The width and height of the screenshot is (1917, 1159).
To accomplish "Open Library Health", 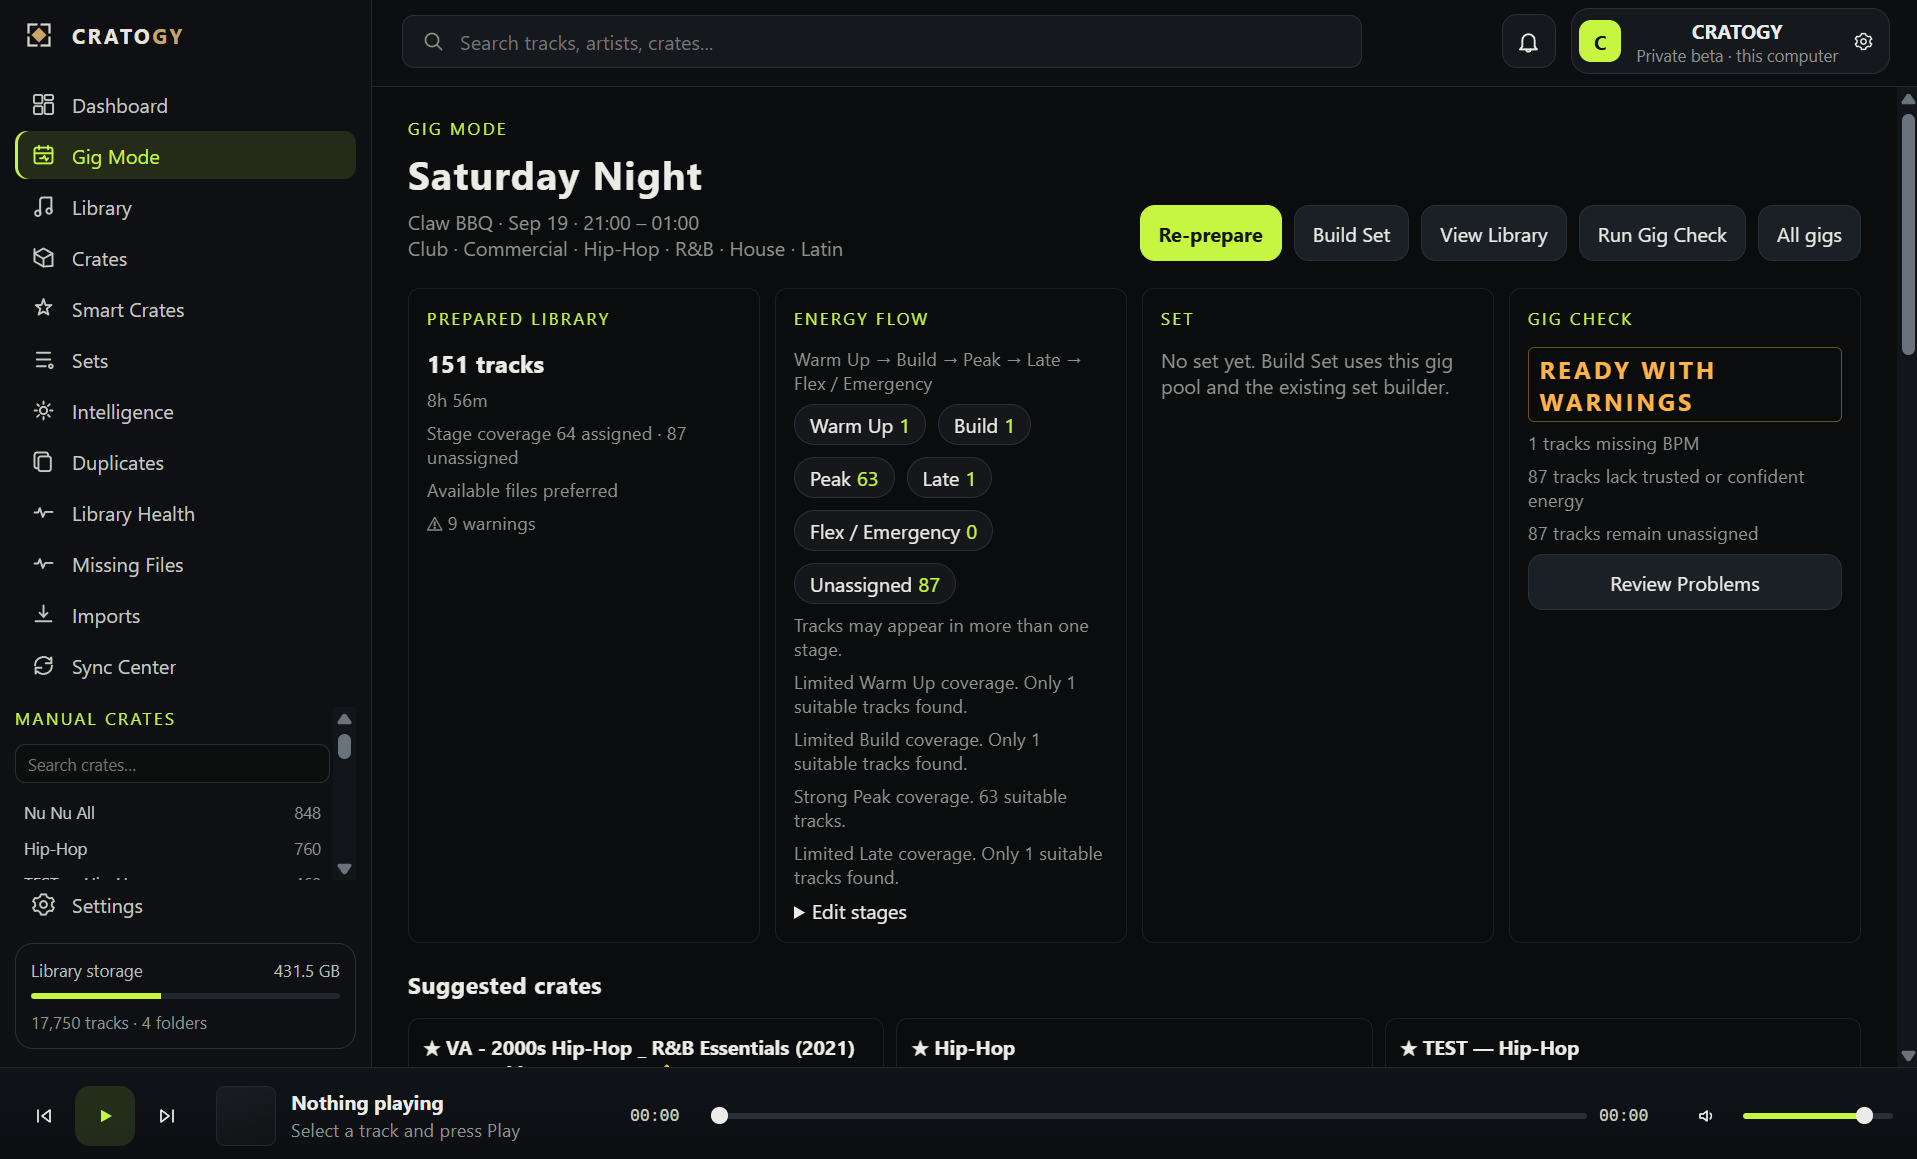I will pyautogui.click(x=186, y=513).
